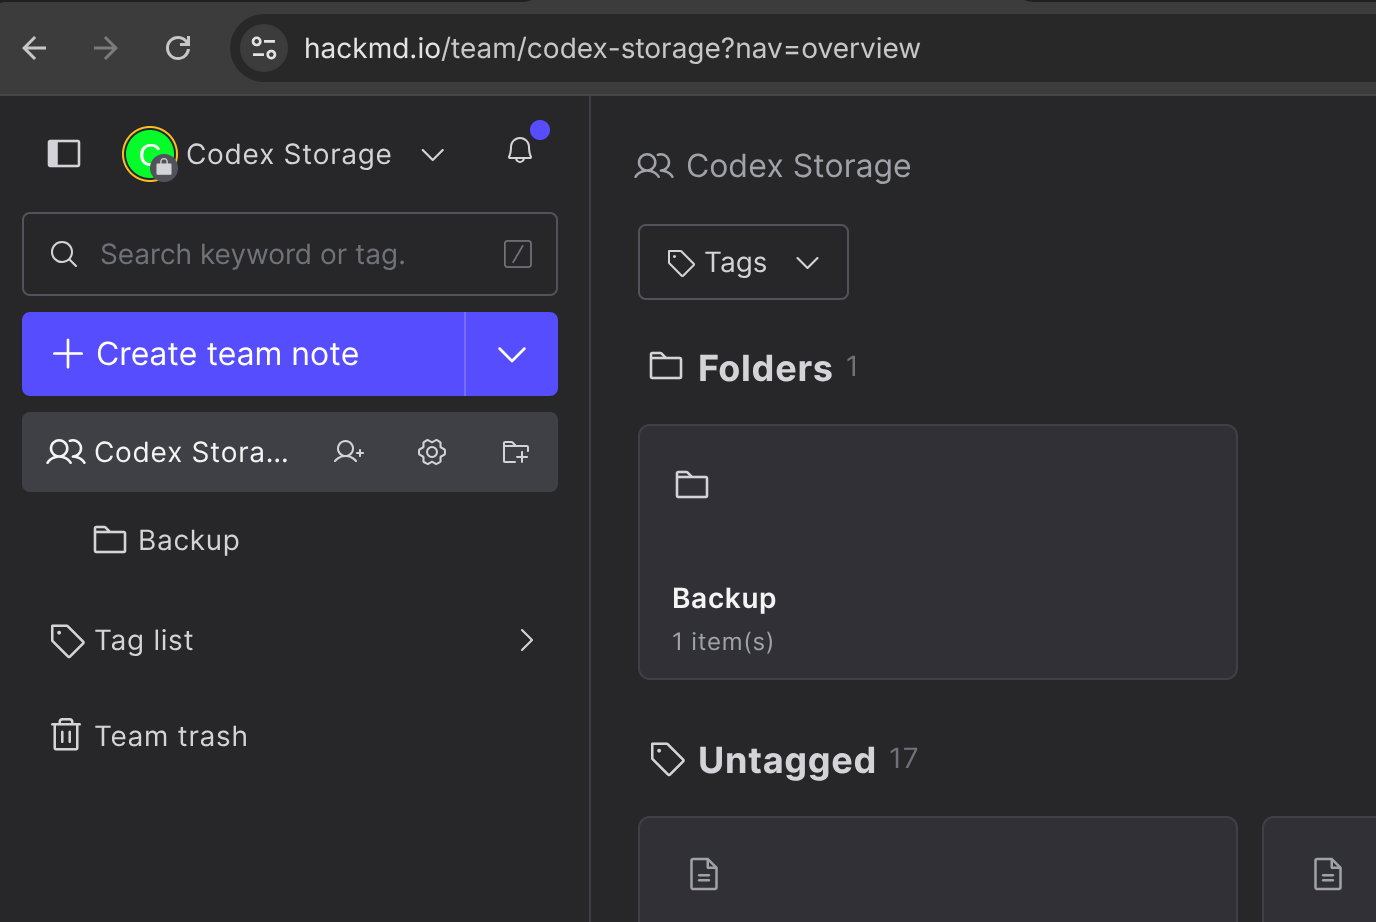Expand the Tag list chevron
1376x922 pixels.
[526, 640]
